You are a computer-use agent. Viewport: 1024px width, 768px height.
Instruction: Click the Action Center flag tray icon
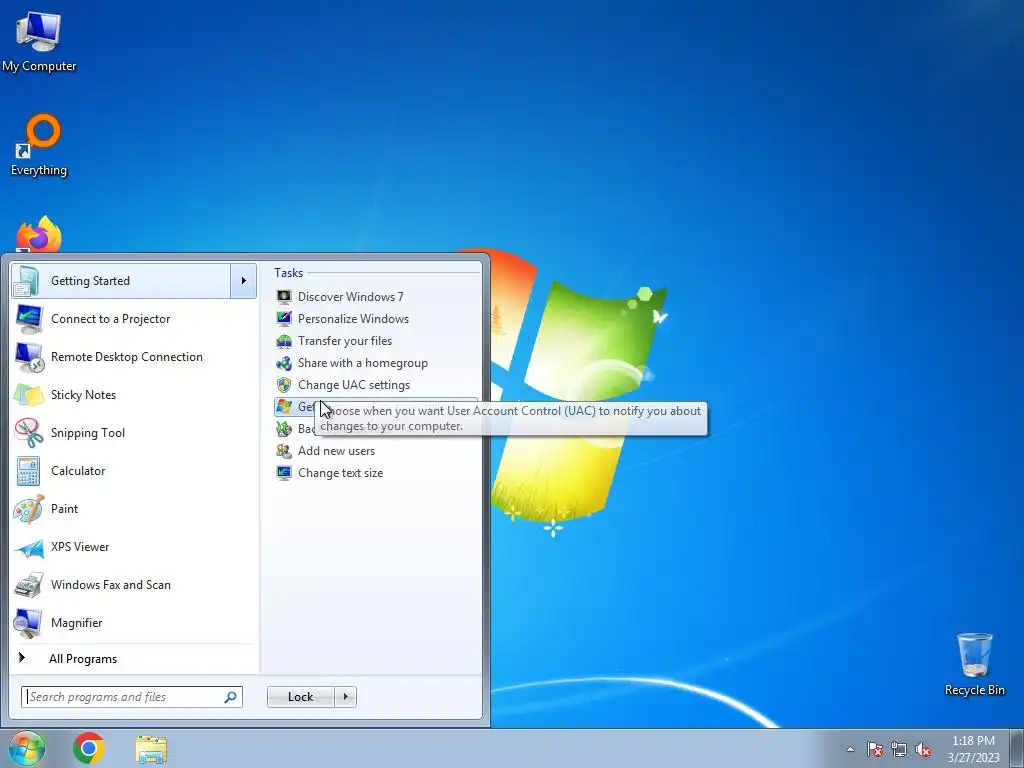point(874,749)
